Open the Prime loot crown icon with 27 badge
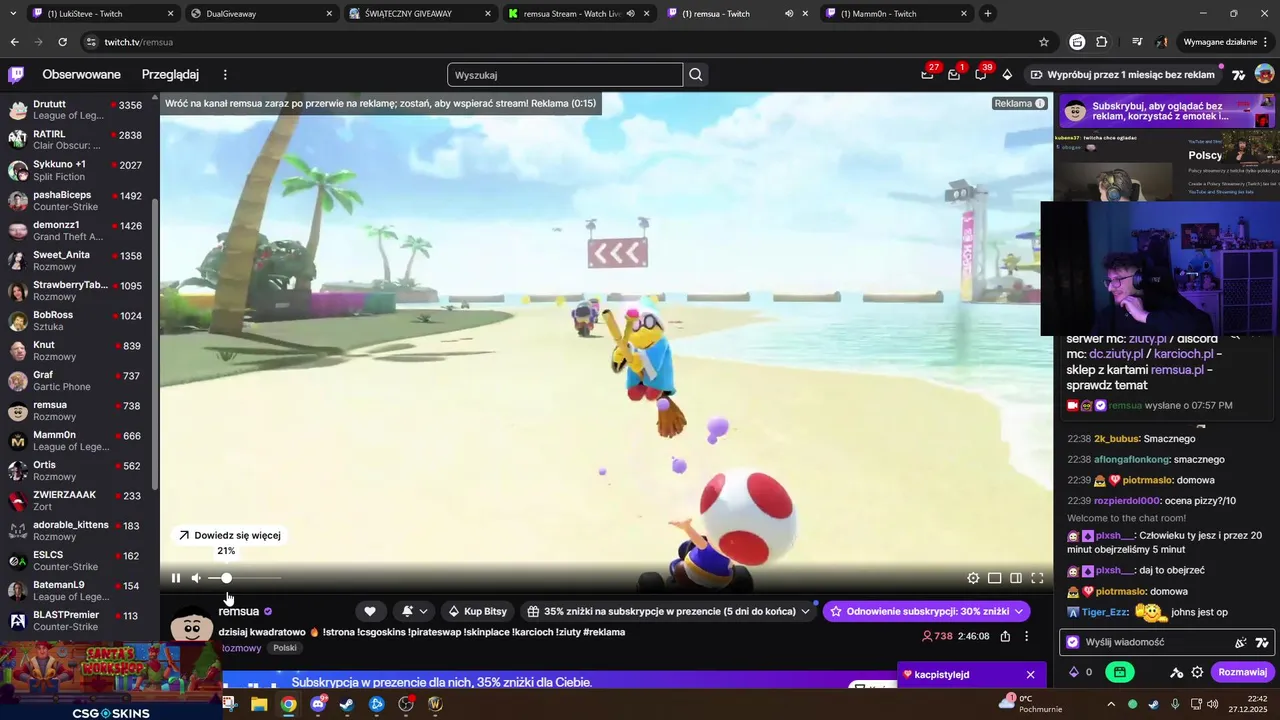The width and height of the screenshot is (1280, 720). pyautogui.click(x=928, y=74)
